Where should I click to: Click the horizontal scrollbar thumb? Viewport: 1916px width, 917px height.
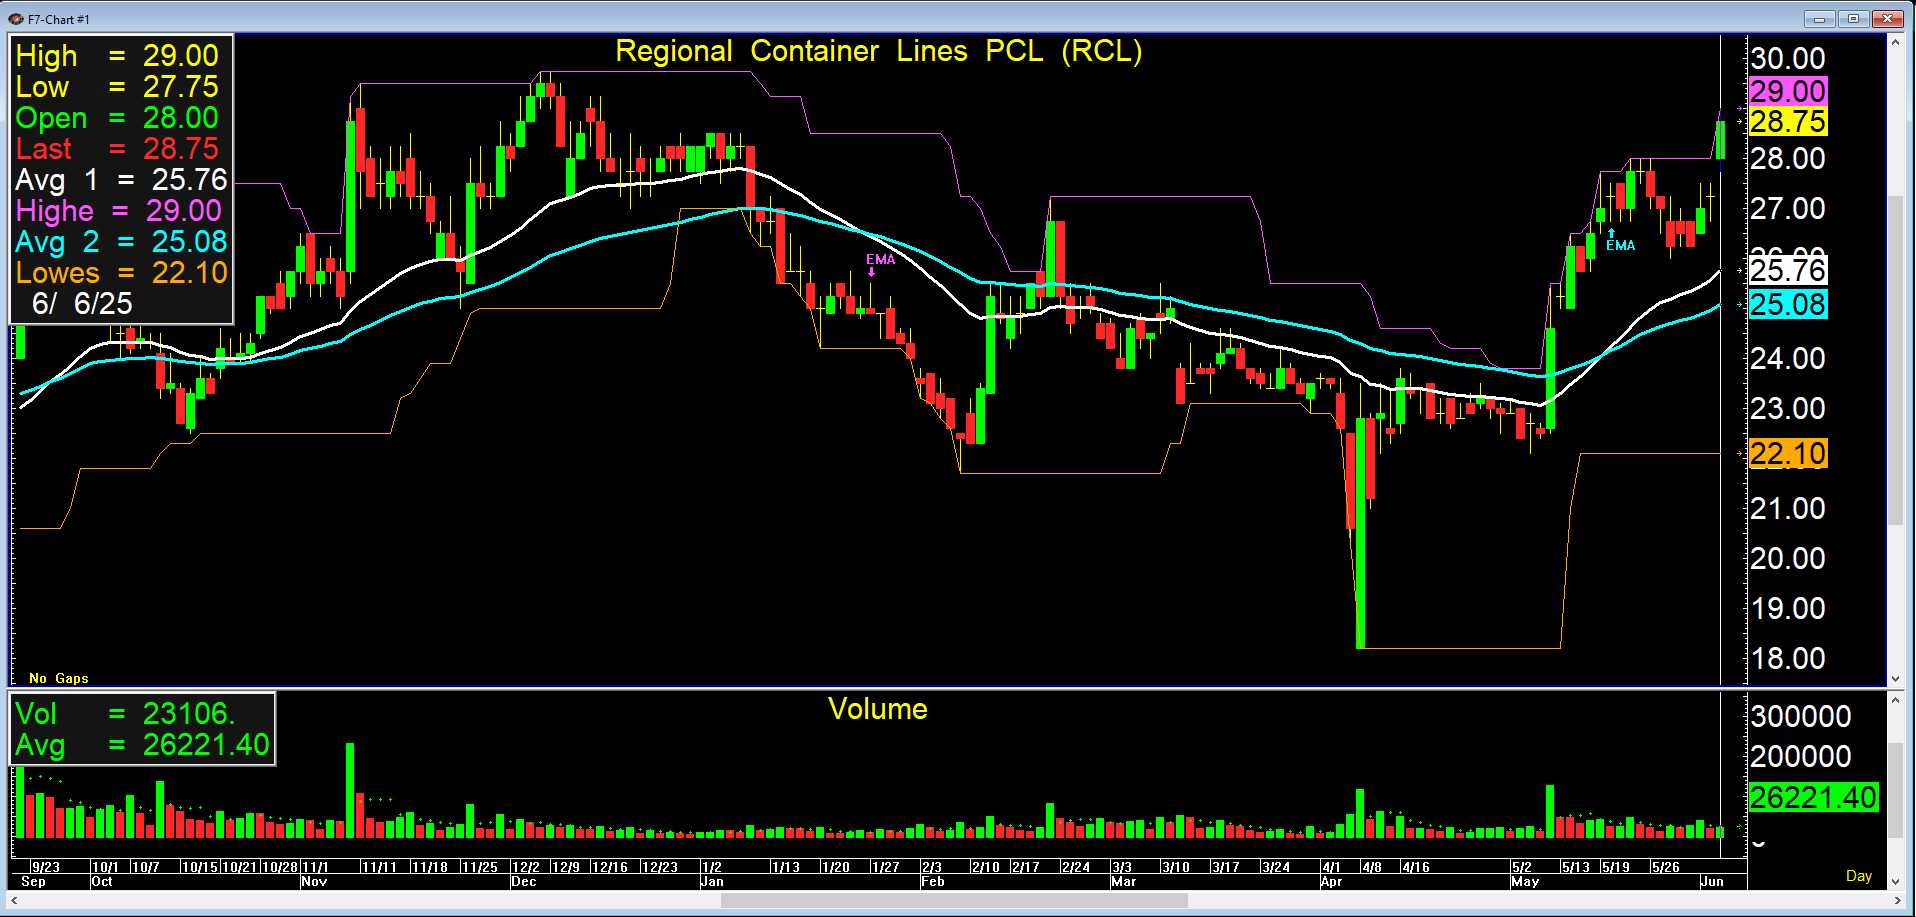[x=954, y=901]
